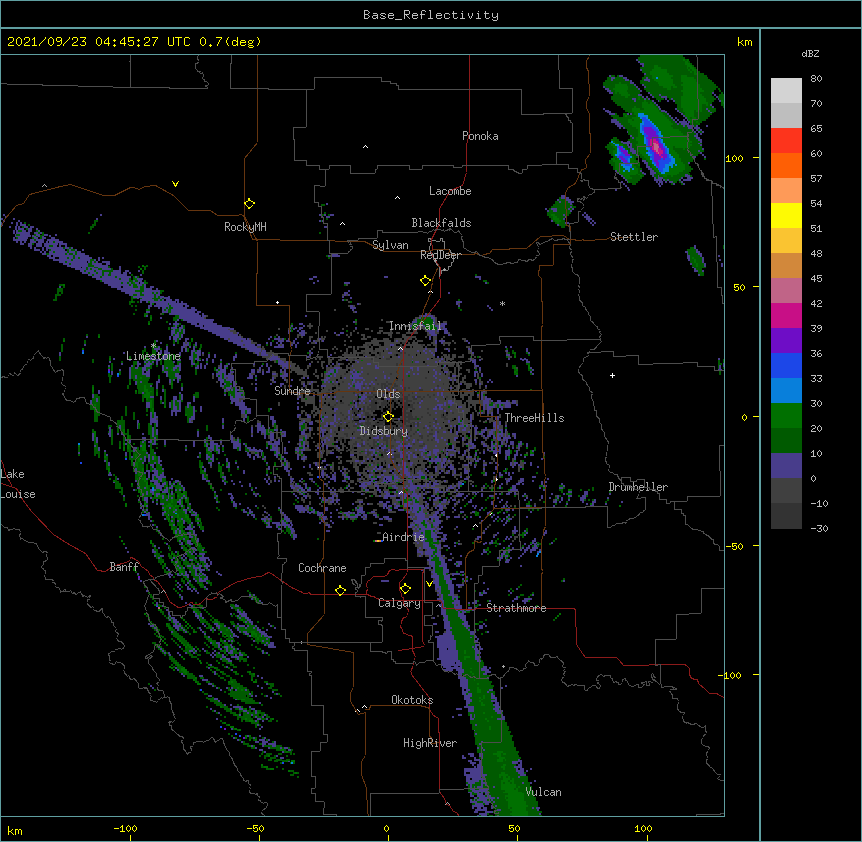Click the Sylvan label
Screen dimensions: 862x842
pyautogui.click(x=390, y=245)
